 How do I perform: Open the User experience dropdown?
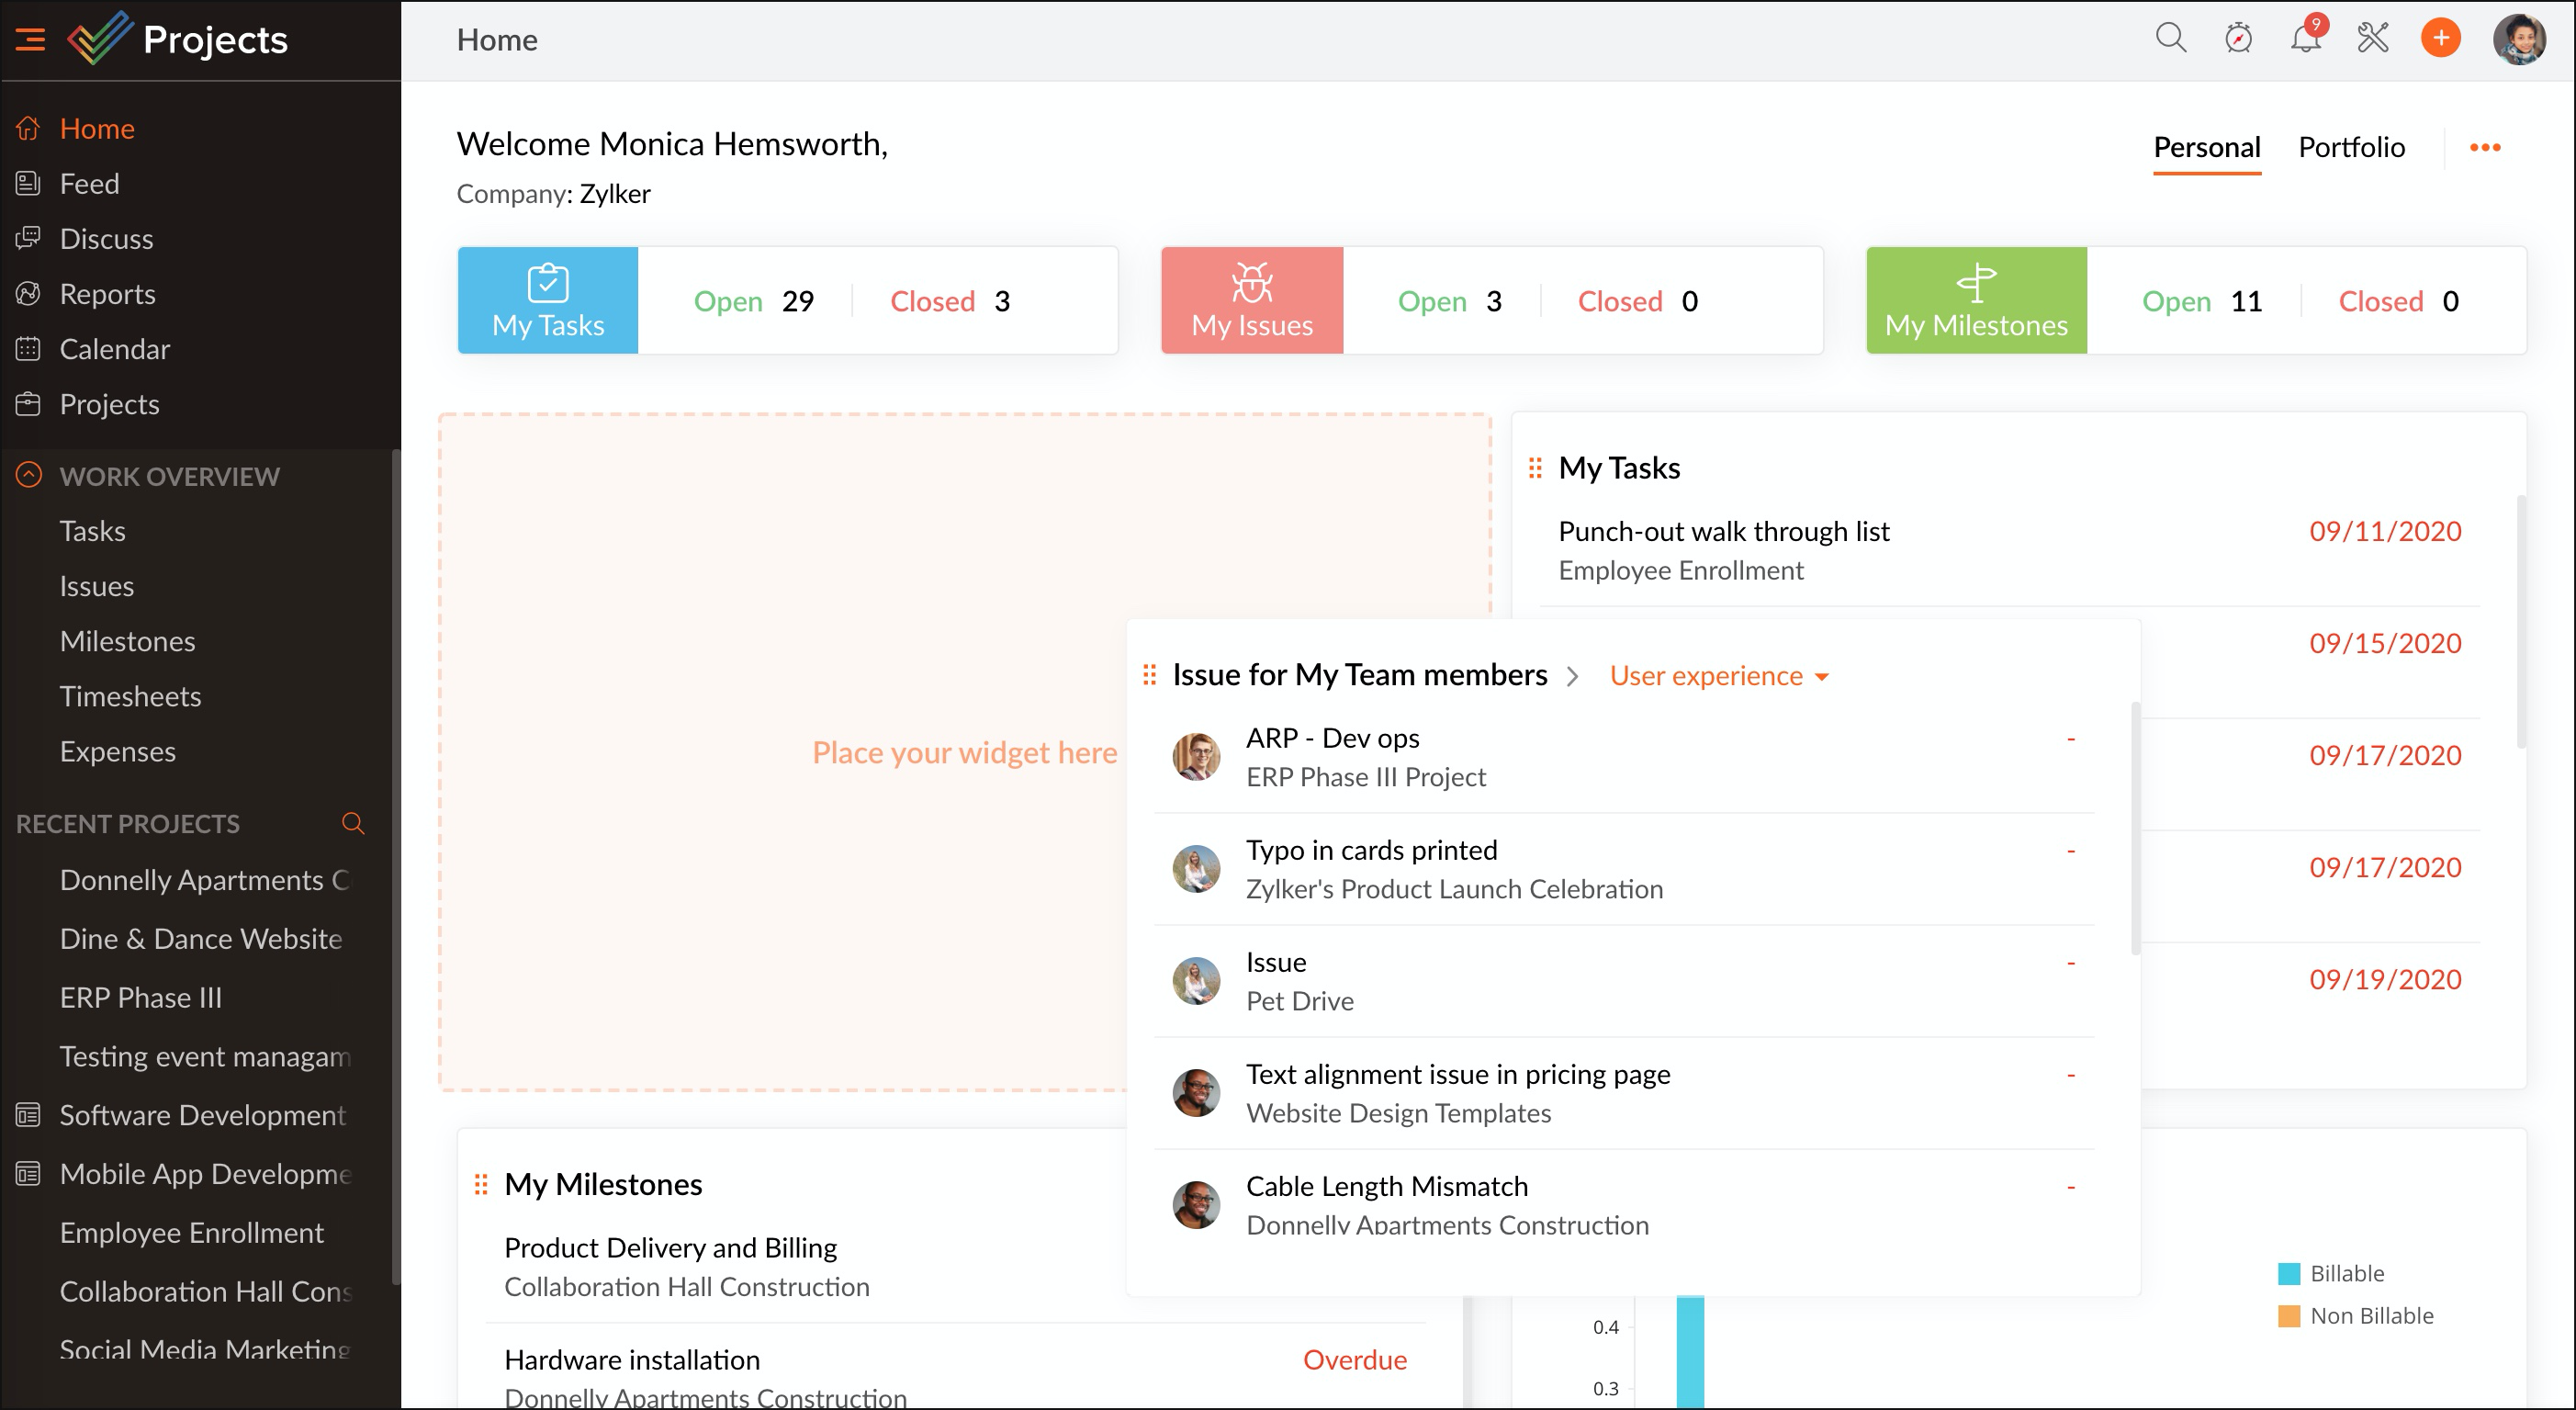click(1719, 676)
